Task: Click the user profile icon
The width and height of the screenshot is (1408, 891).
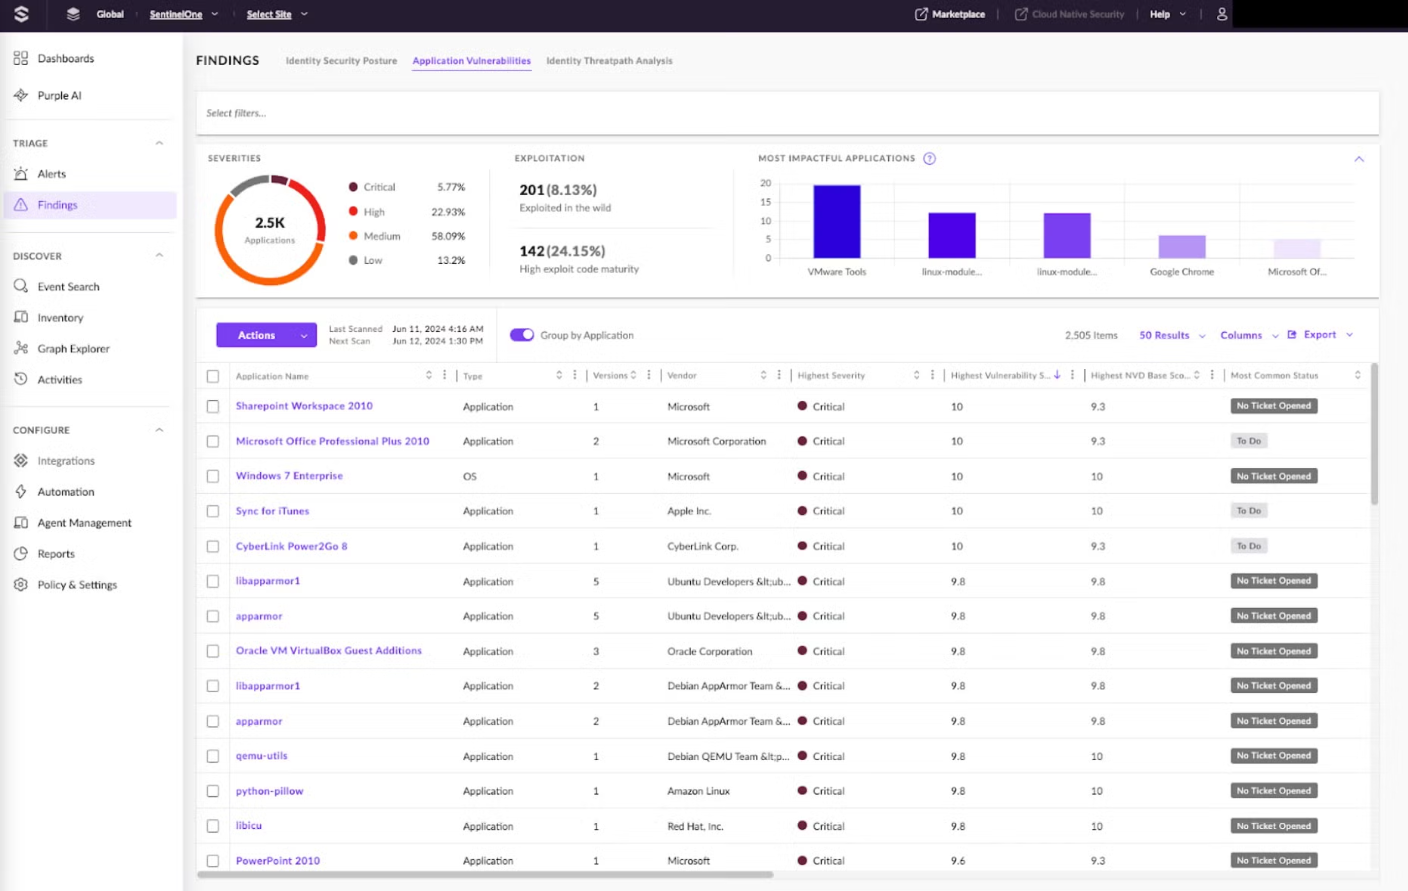Action: pyautogui.click(x=1221, y=14)
